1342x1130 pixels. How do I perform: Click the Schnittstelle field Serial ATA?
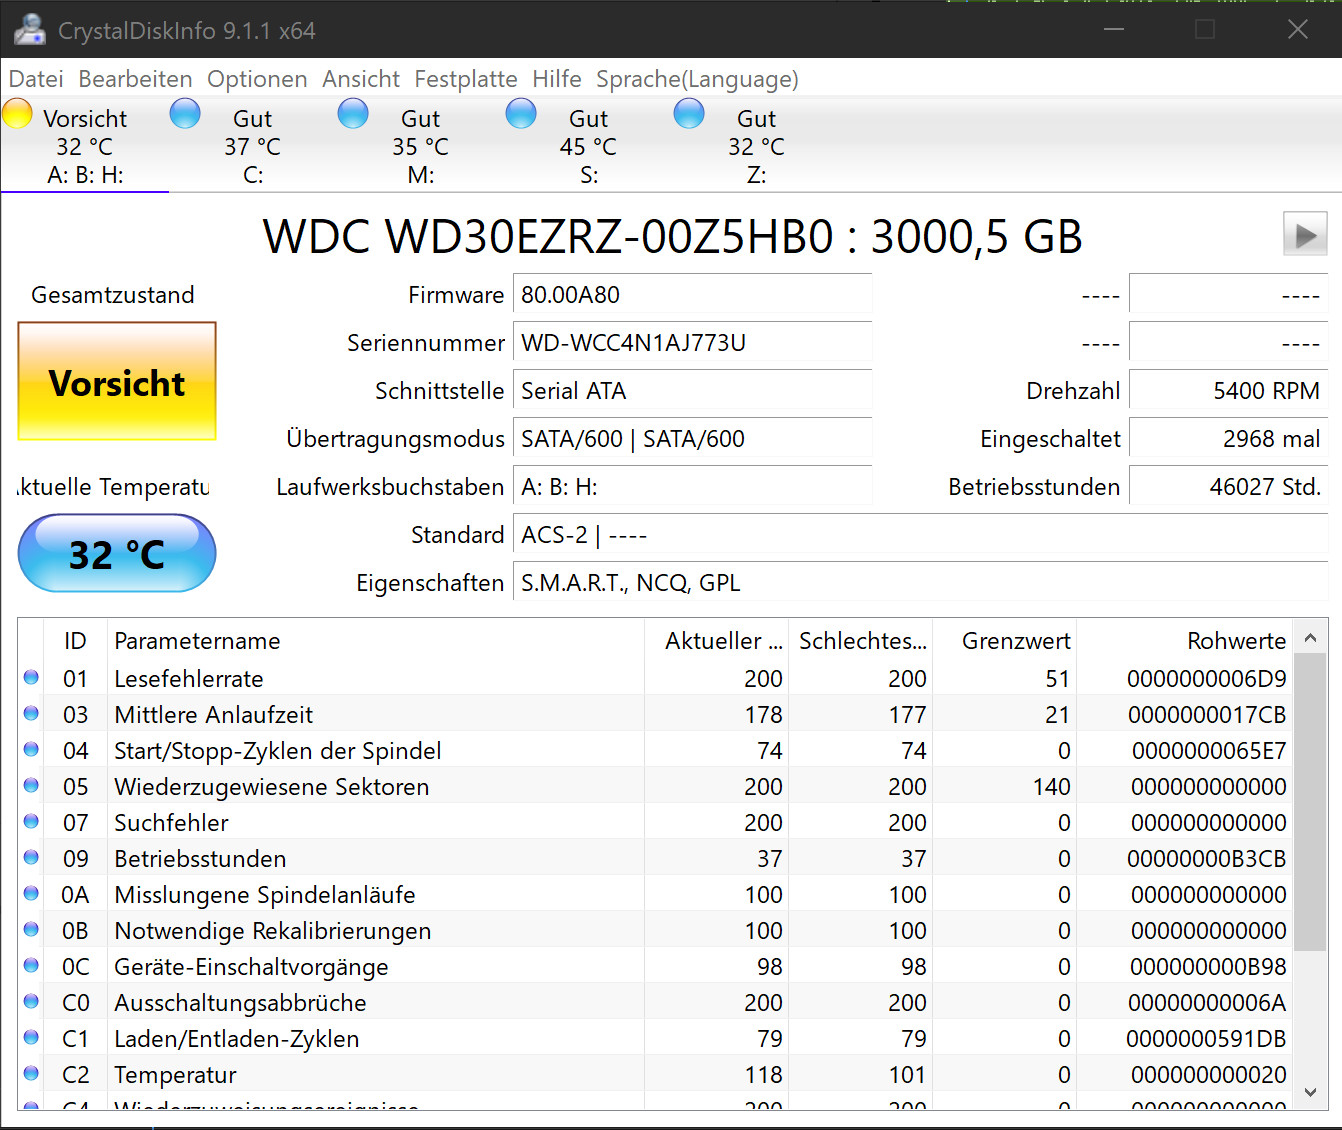(x=692, y=391)
